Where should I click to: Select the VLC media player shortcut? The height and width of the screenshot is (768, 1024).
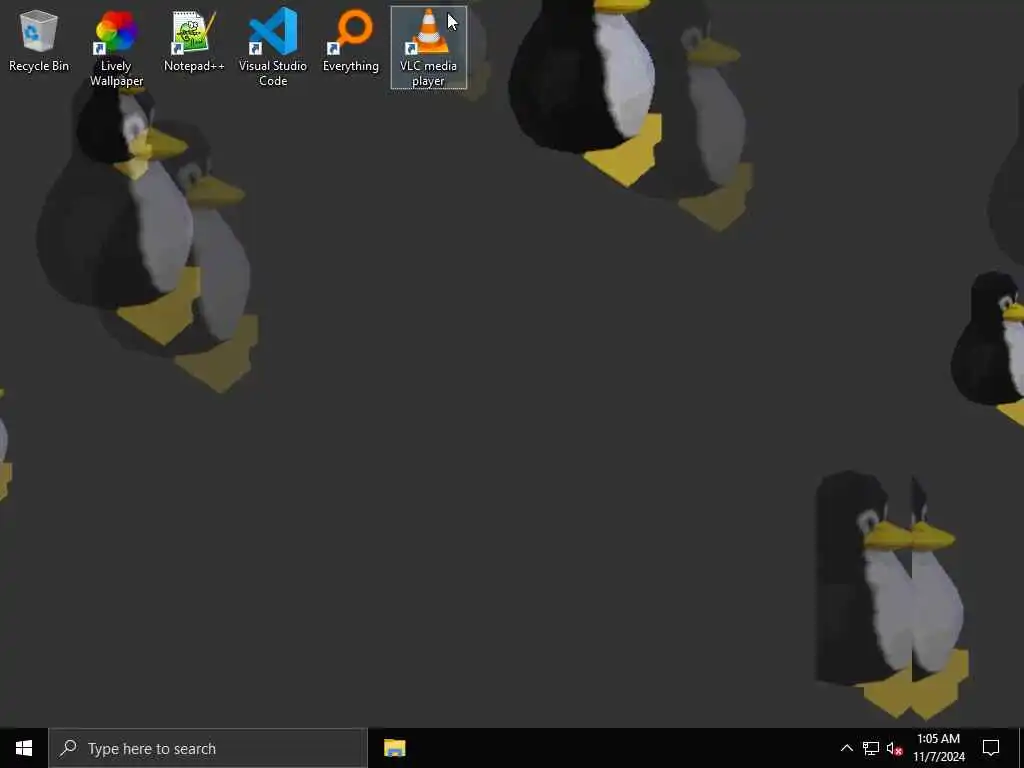coord(428,48)
